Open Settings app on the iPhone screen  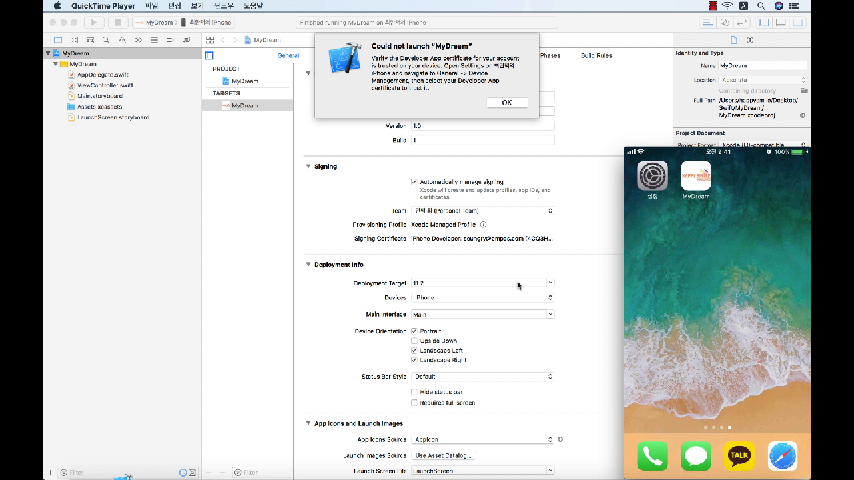[652, 176]
